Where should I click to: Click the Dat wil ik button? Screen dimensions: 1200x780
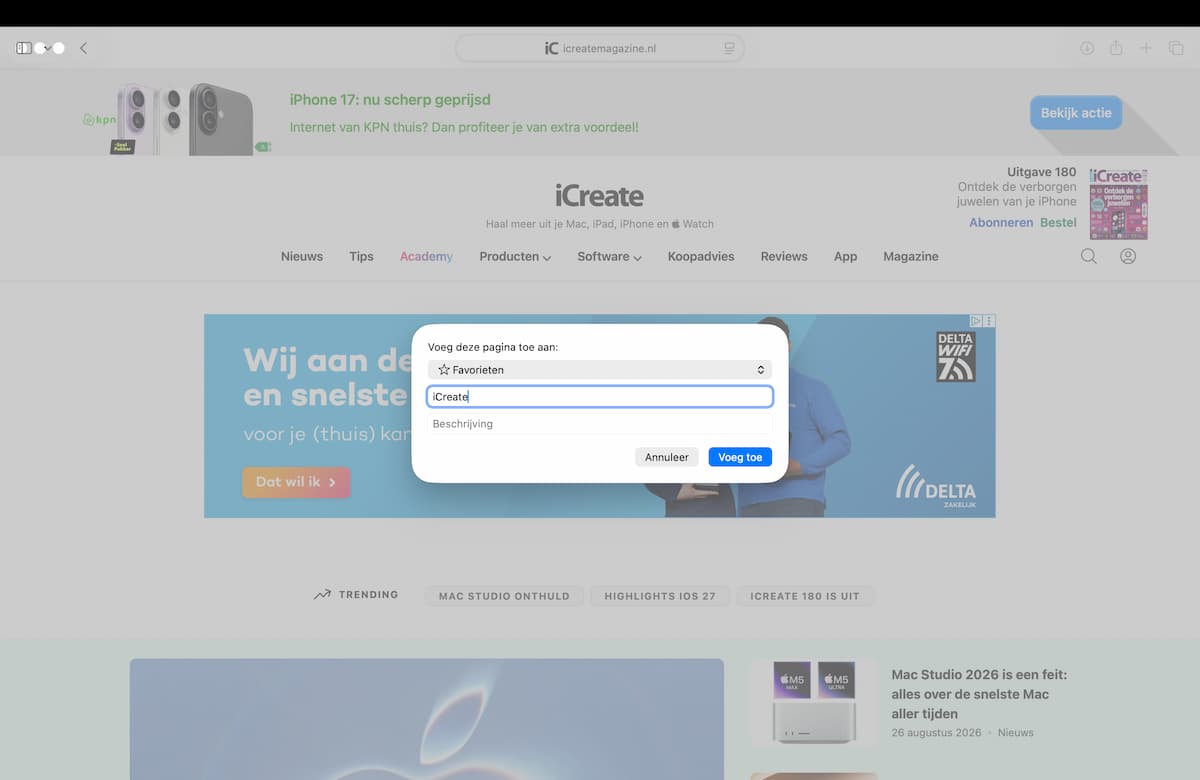point(296,482)
